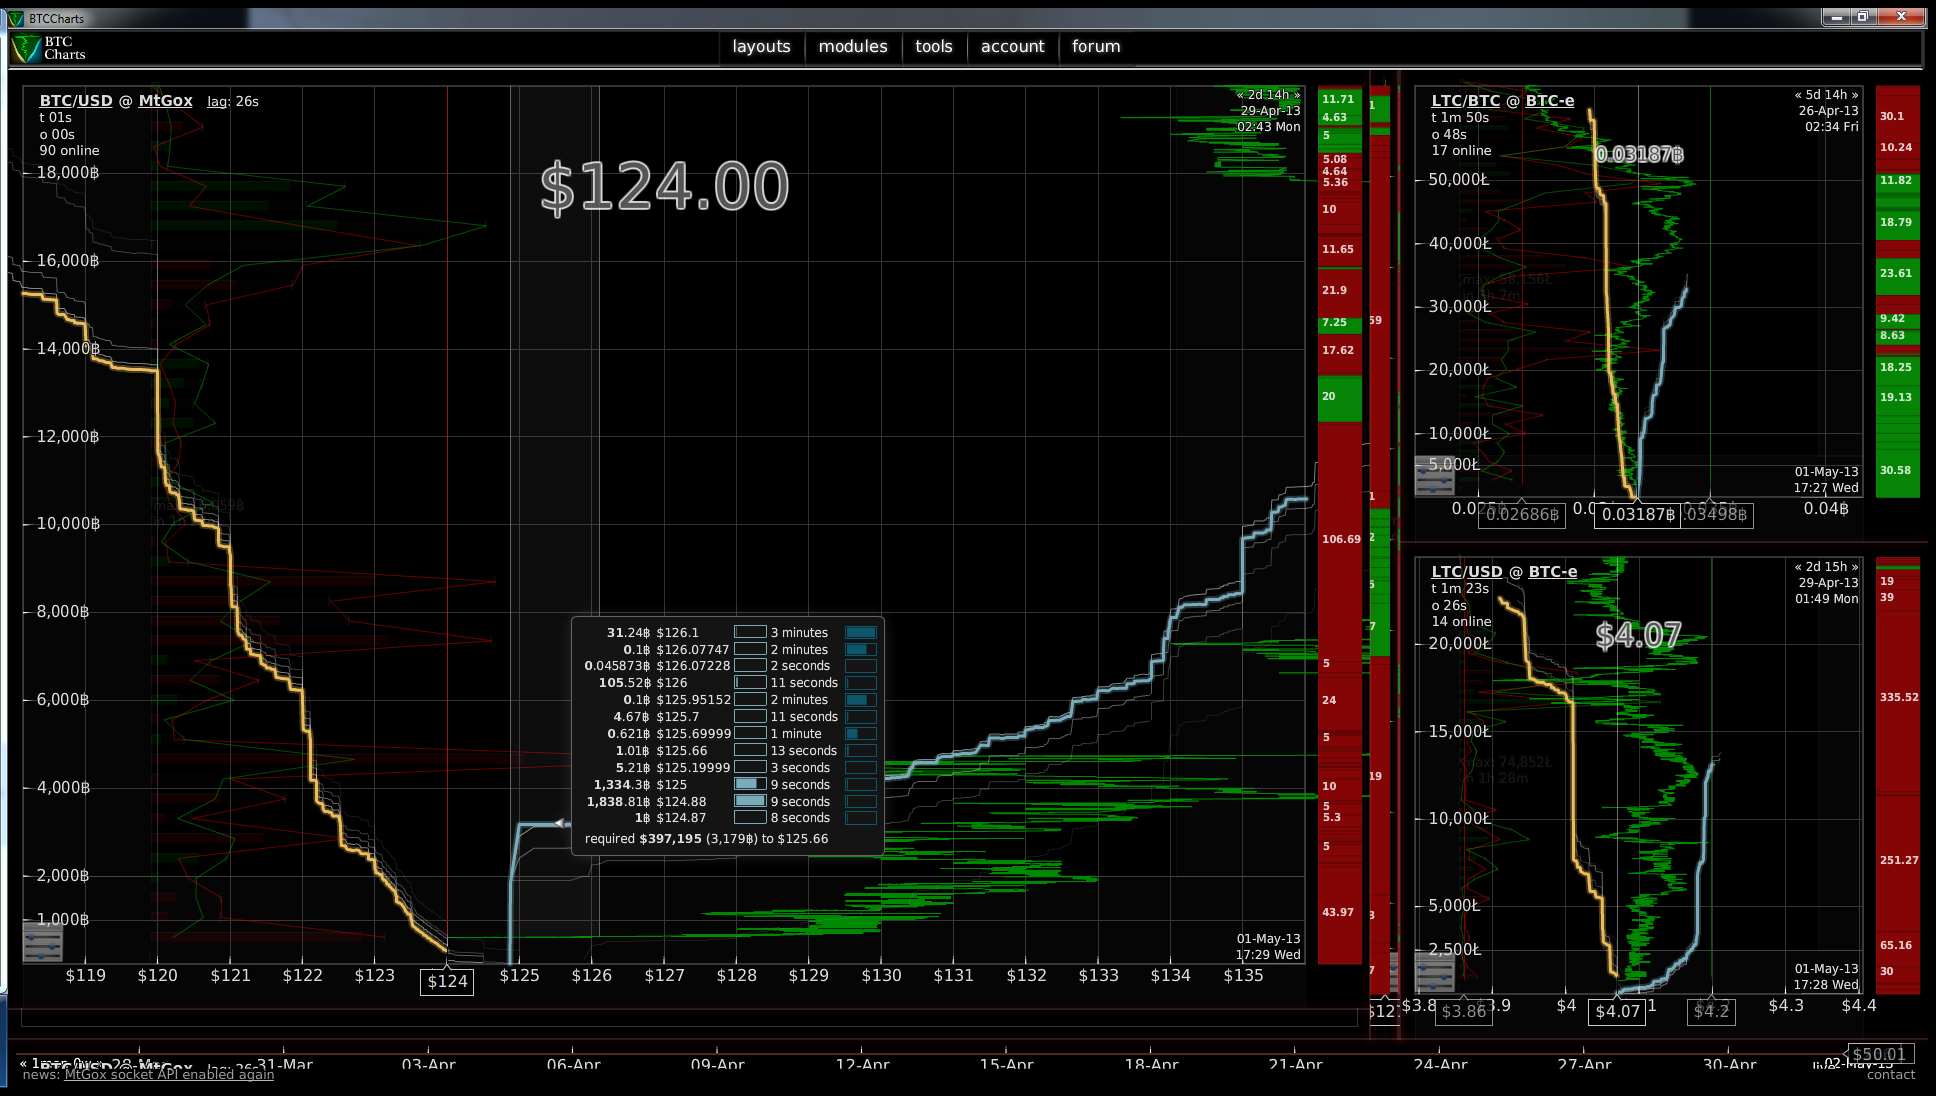Click the « 2d 14h » time range control

pos(1268,95)
